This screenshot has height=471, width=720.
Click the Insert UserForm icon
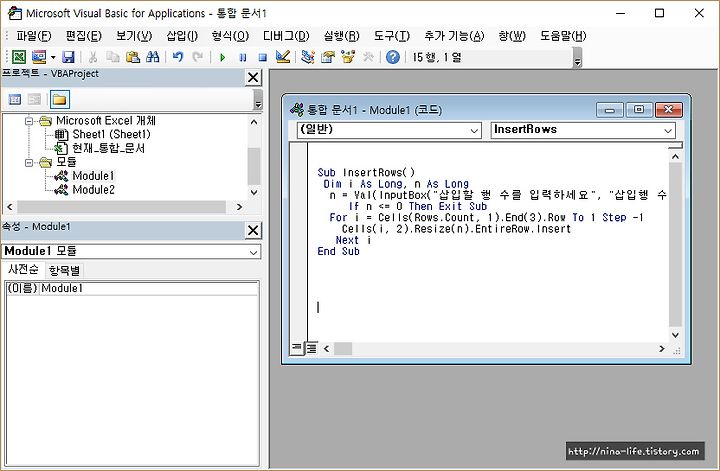pyautogui.click(x=39, y=57)
